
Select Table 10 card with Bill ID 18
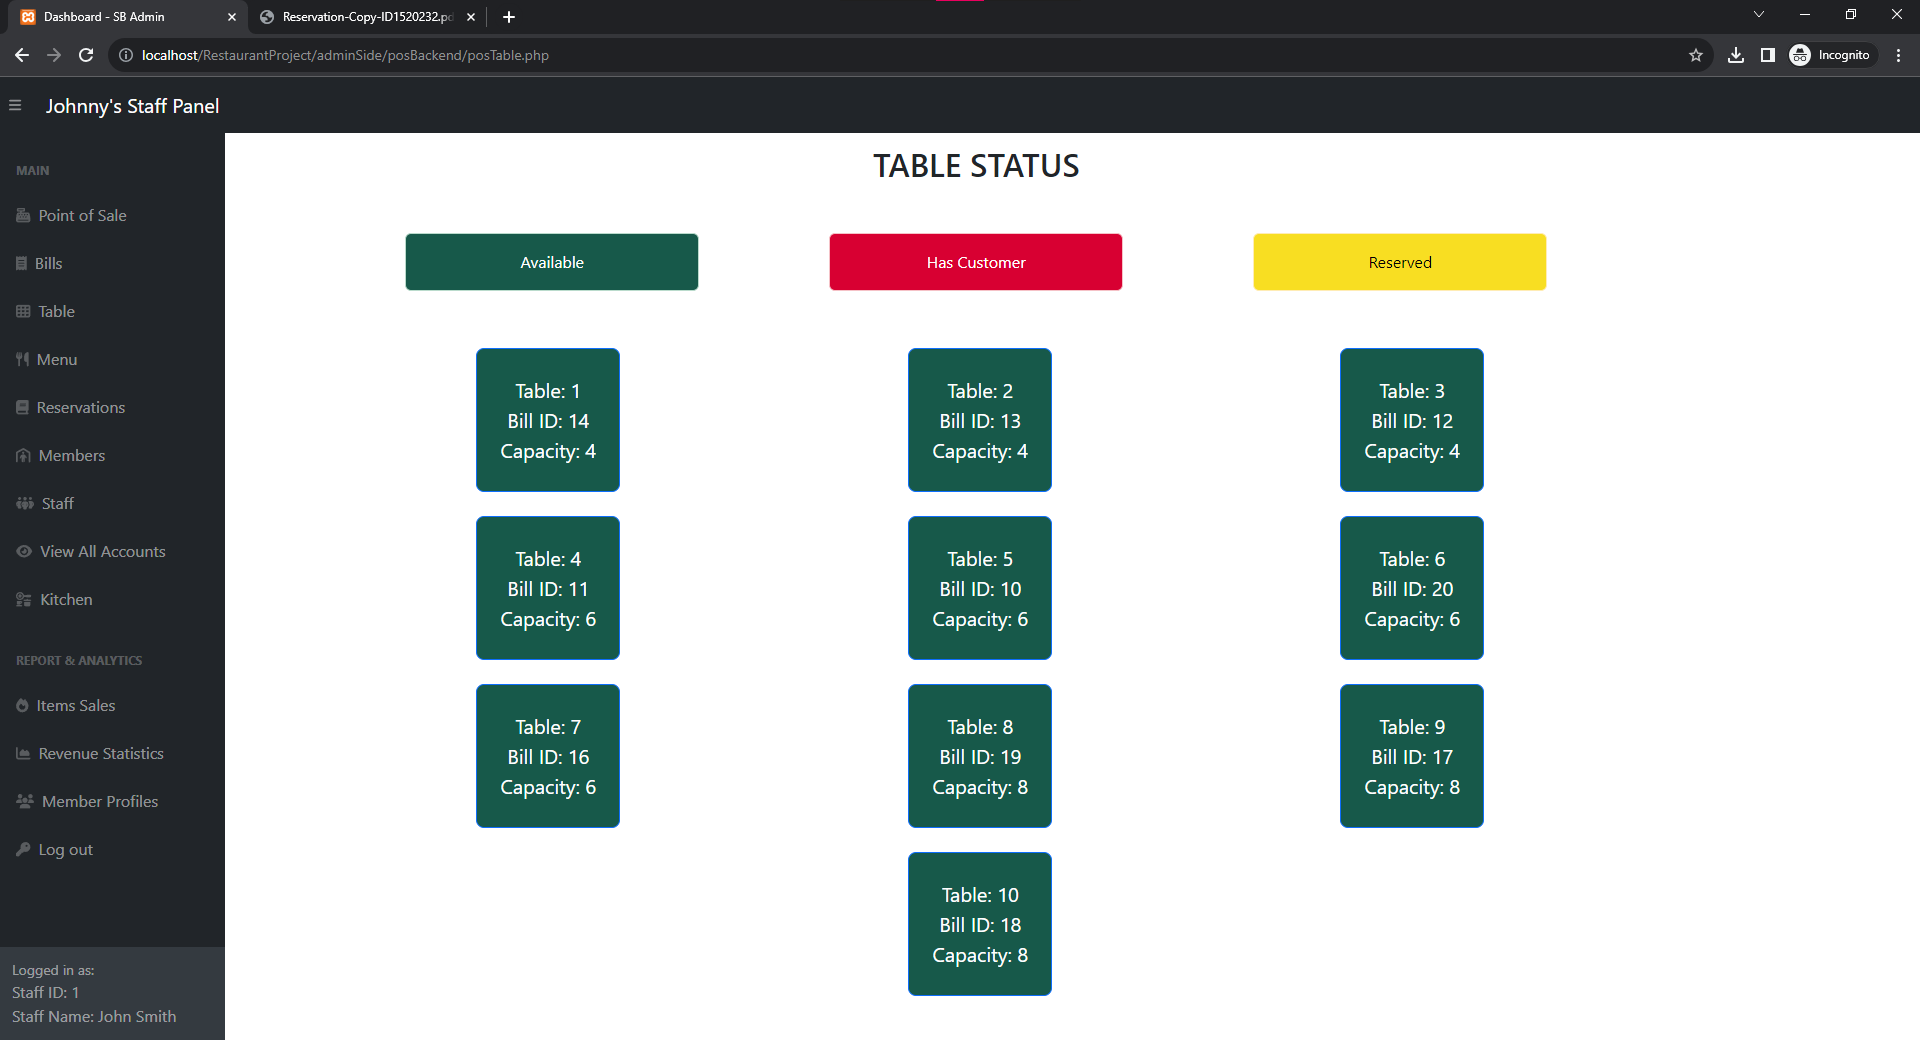pos(979,924)
